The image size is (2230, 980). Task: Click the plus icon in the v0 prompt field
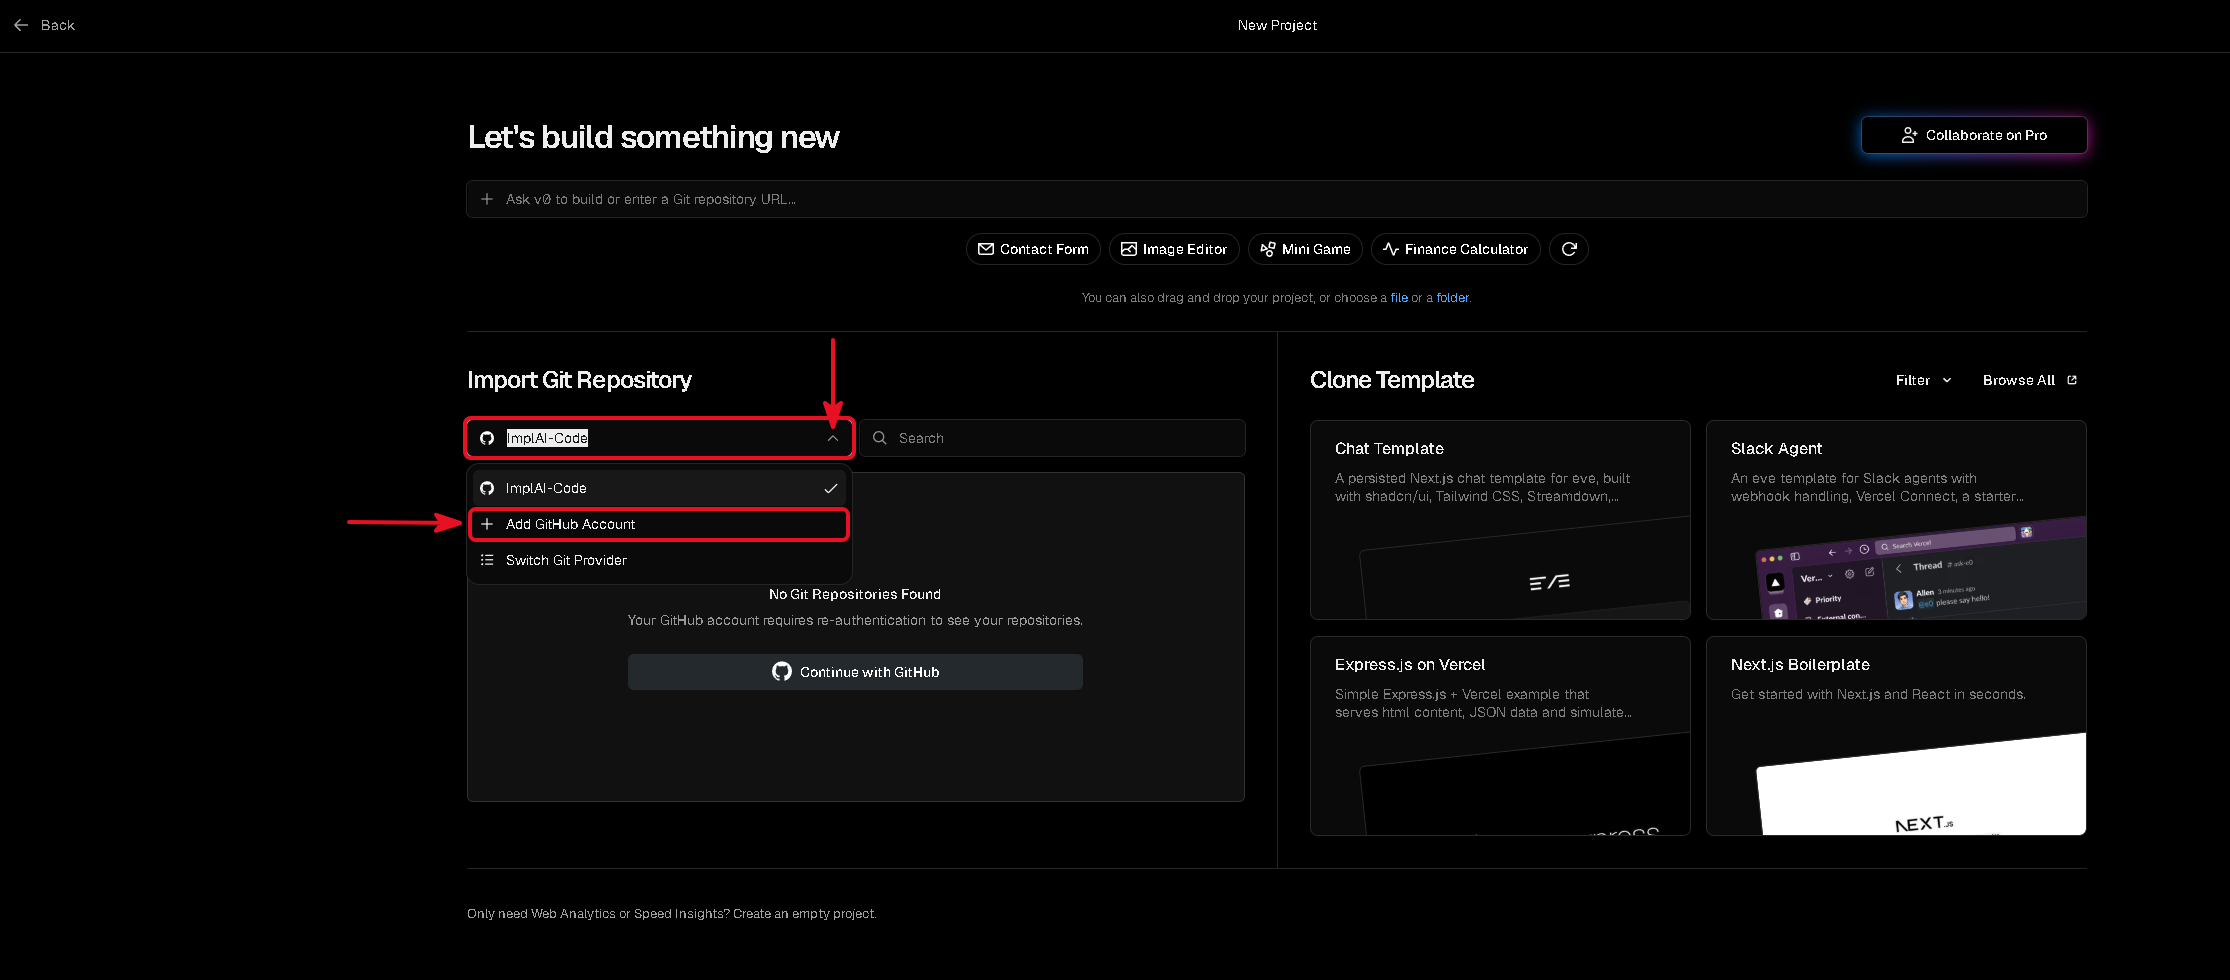[x=487, y=199]
